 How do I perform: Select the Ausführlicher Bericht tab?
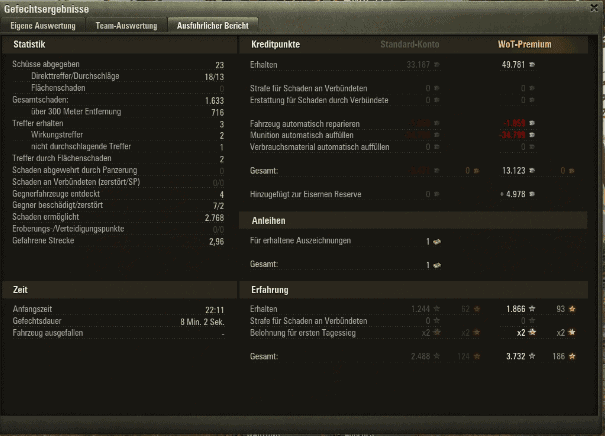[213, 26]
